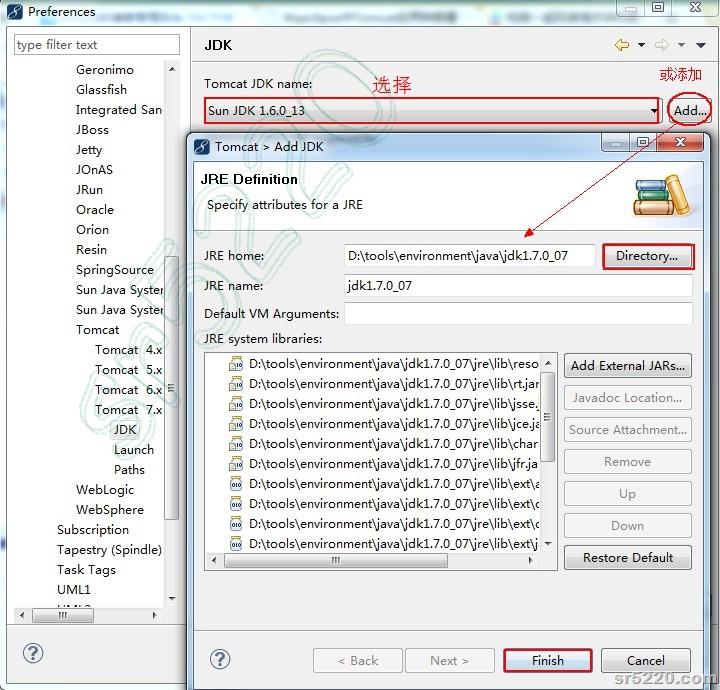Select JBoss in the preferences tree

92,130
